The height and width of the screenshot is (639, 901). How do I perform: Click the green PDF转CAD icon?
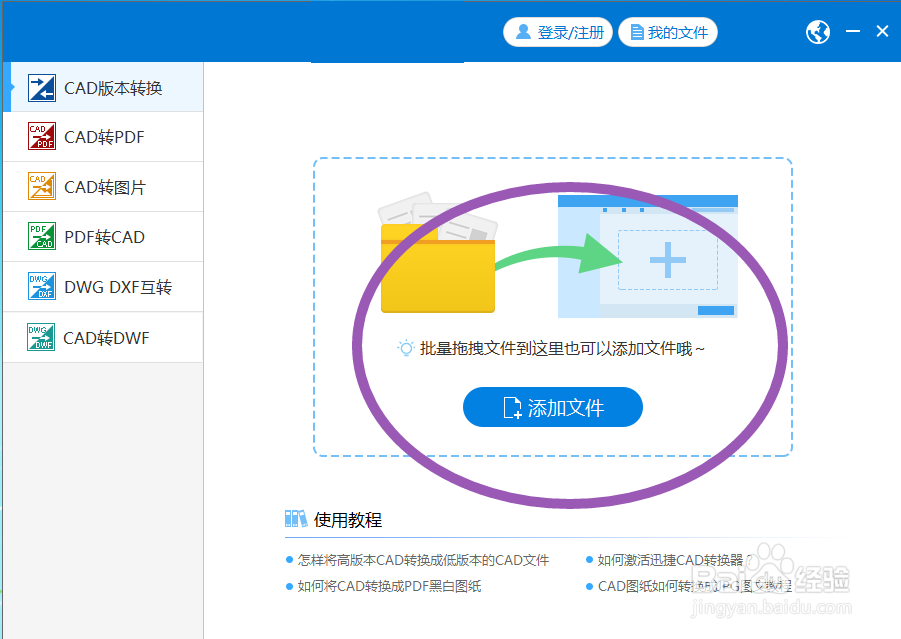click(41, 237)
